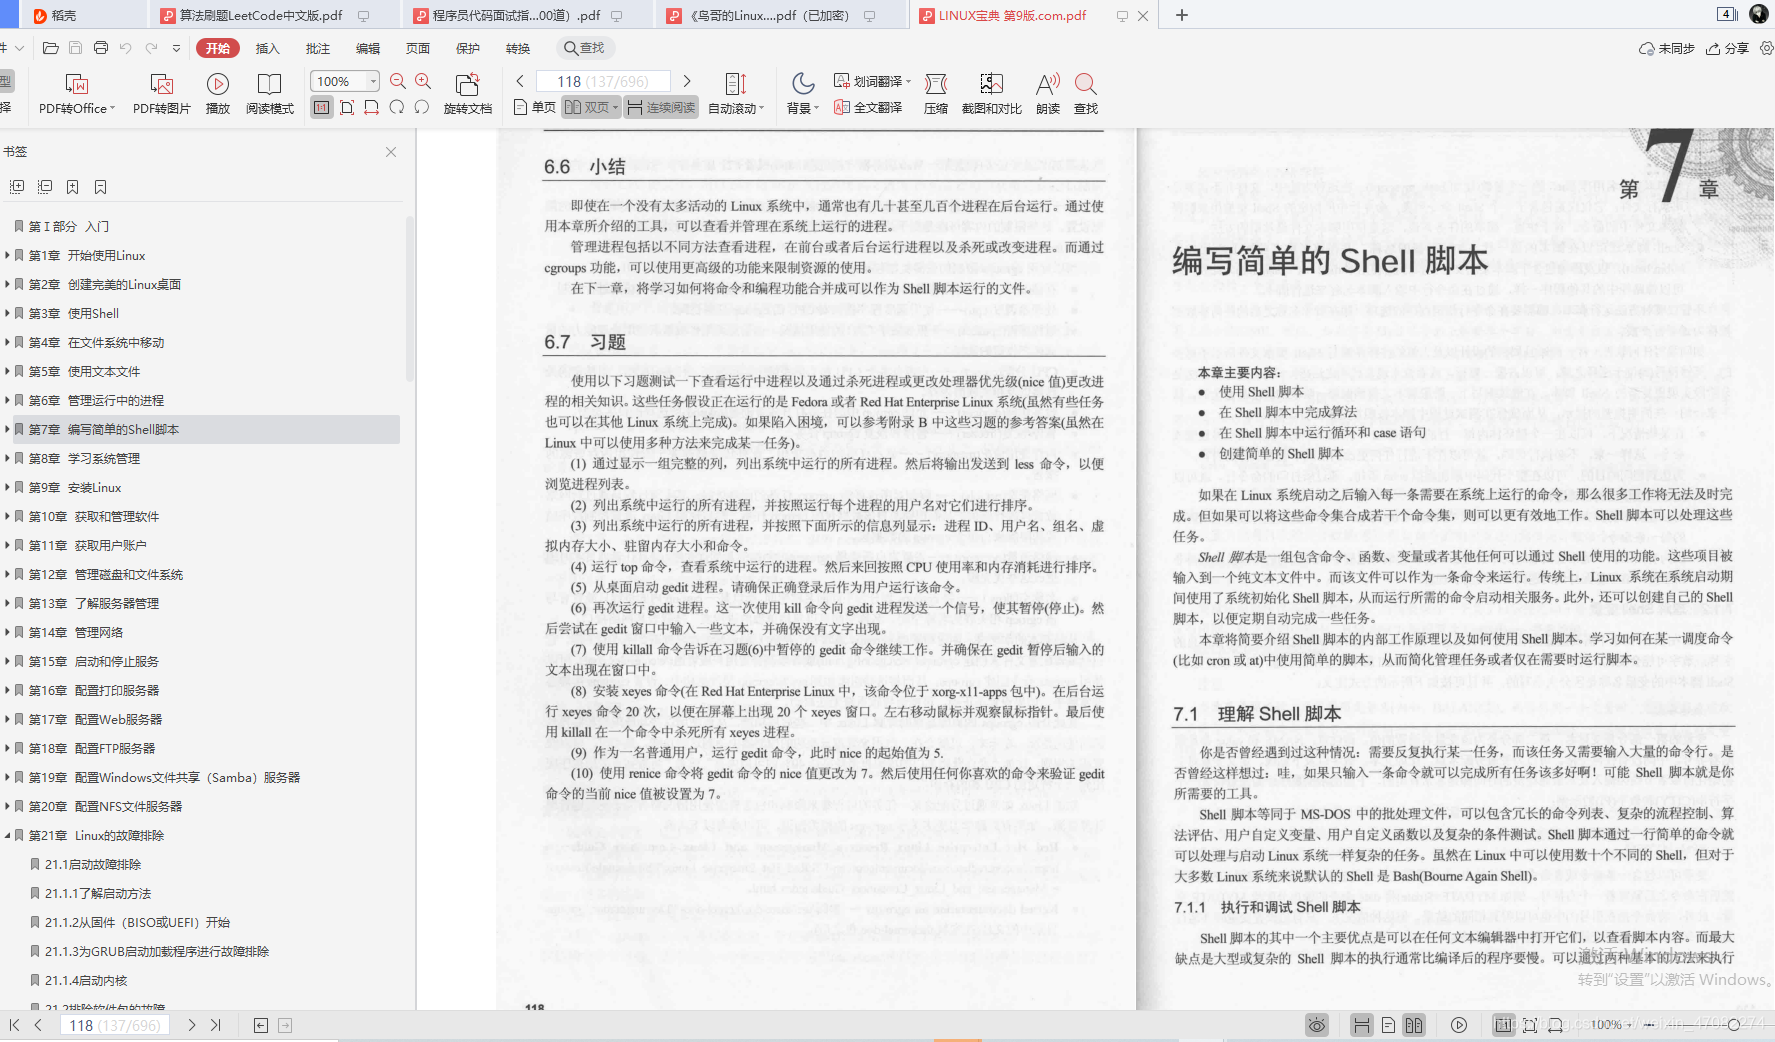Toggle single-page view in the status bar

click(1388, 1025)
